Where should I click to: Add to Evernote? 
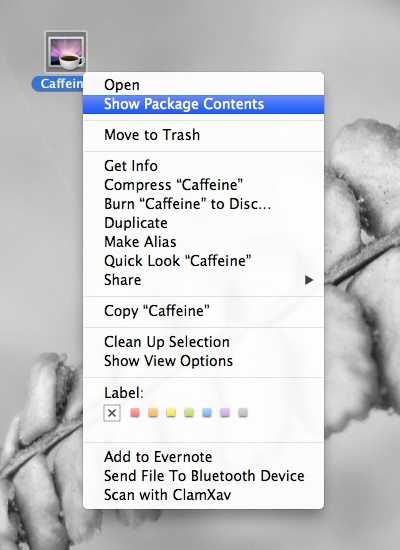(203, 457)
